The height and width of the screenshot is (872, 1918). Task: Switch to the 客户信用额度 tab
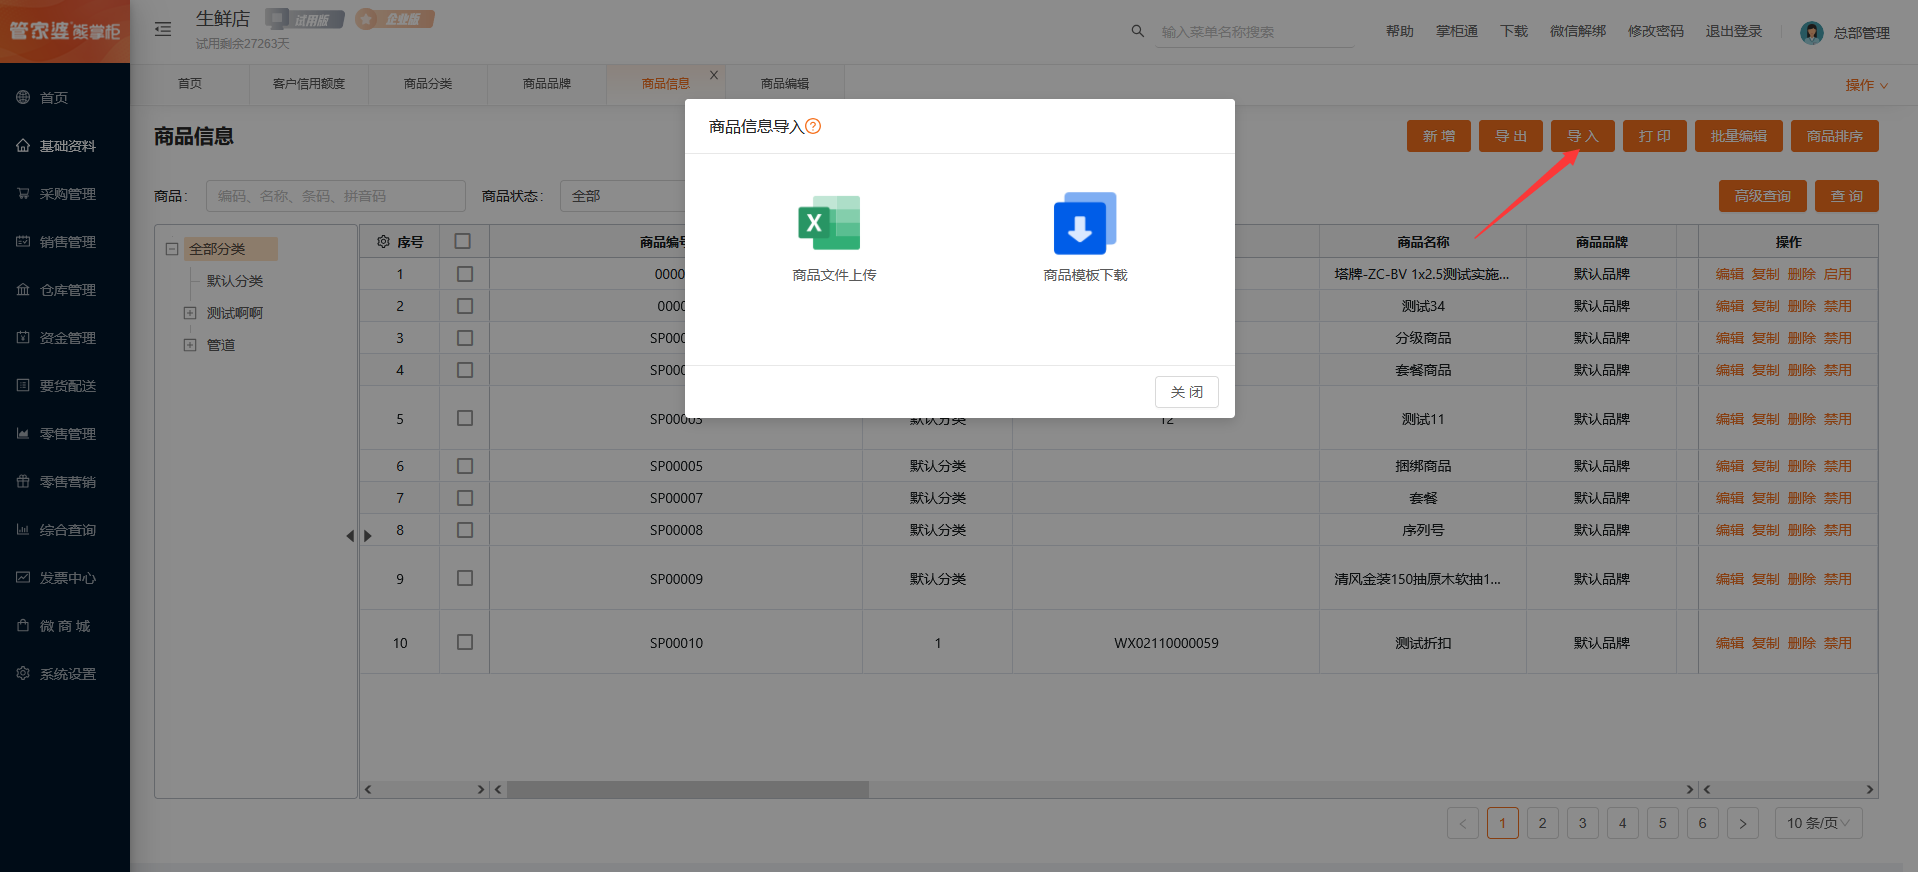pos(309,84)
